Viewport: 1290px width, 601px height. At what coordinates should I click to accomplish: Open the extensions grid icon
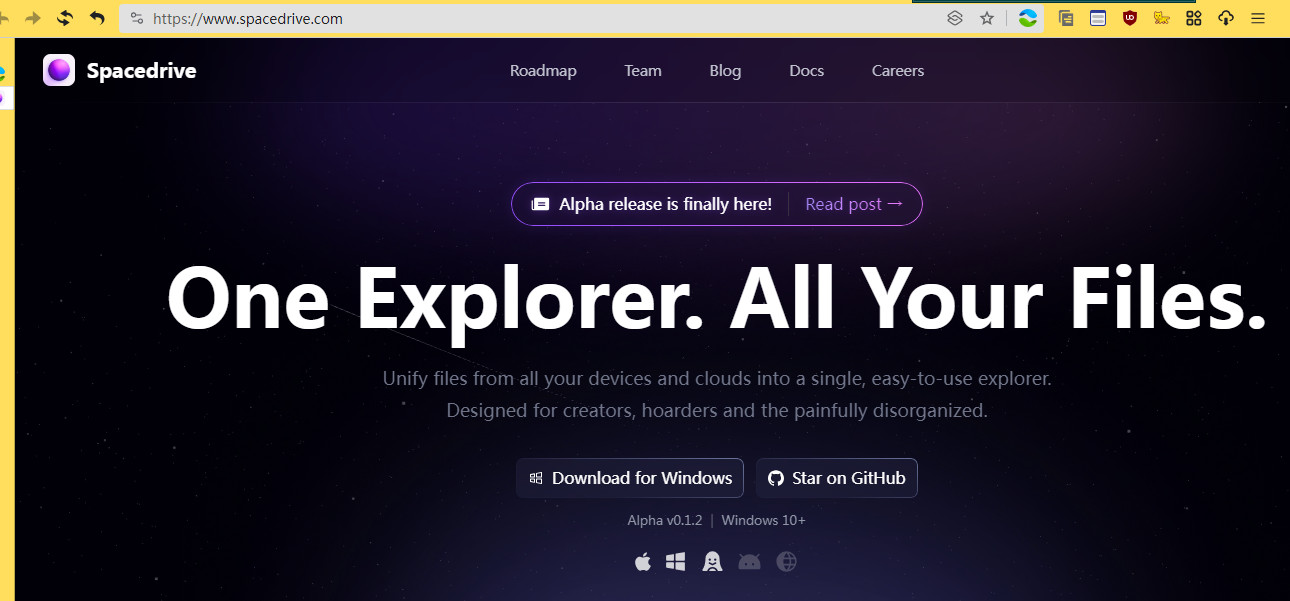tap(1193, 18)
